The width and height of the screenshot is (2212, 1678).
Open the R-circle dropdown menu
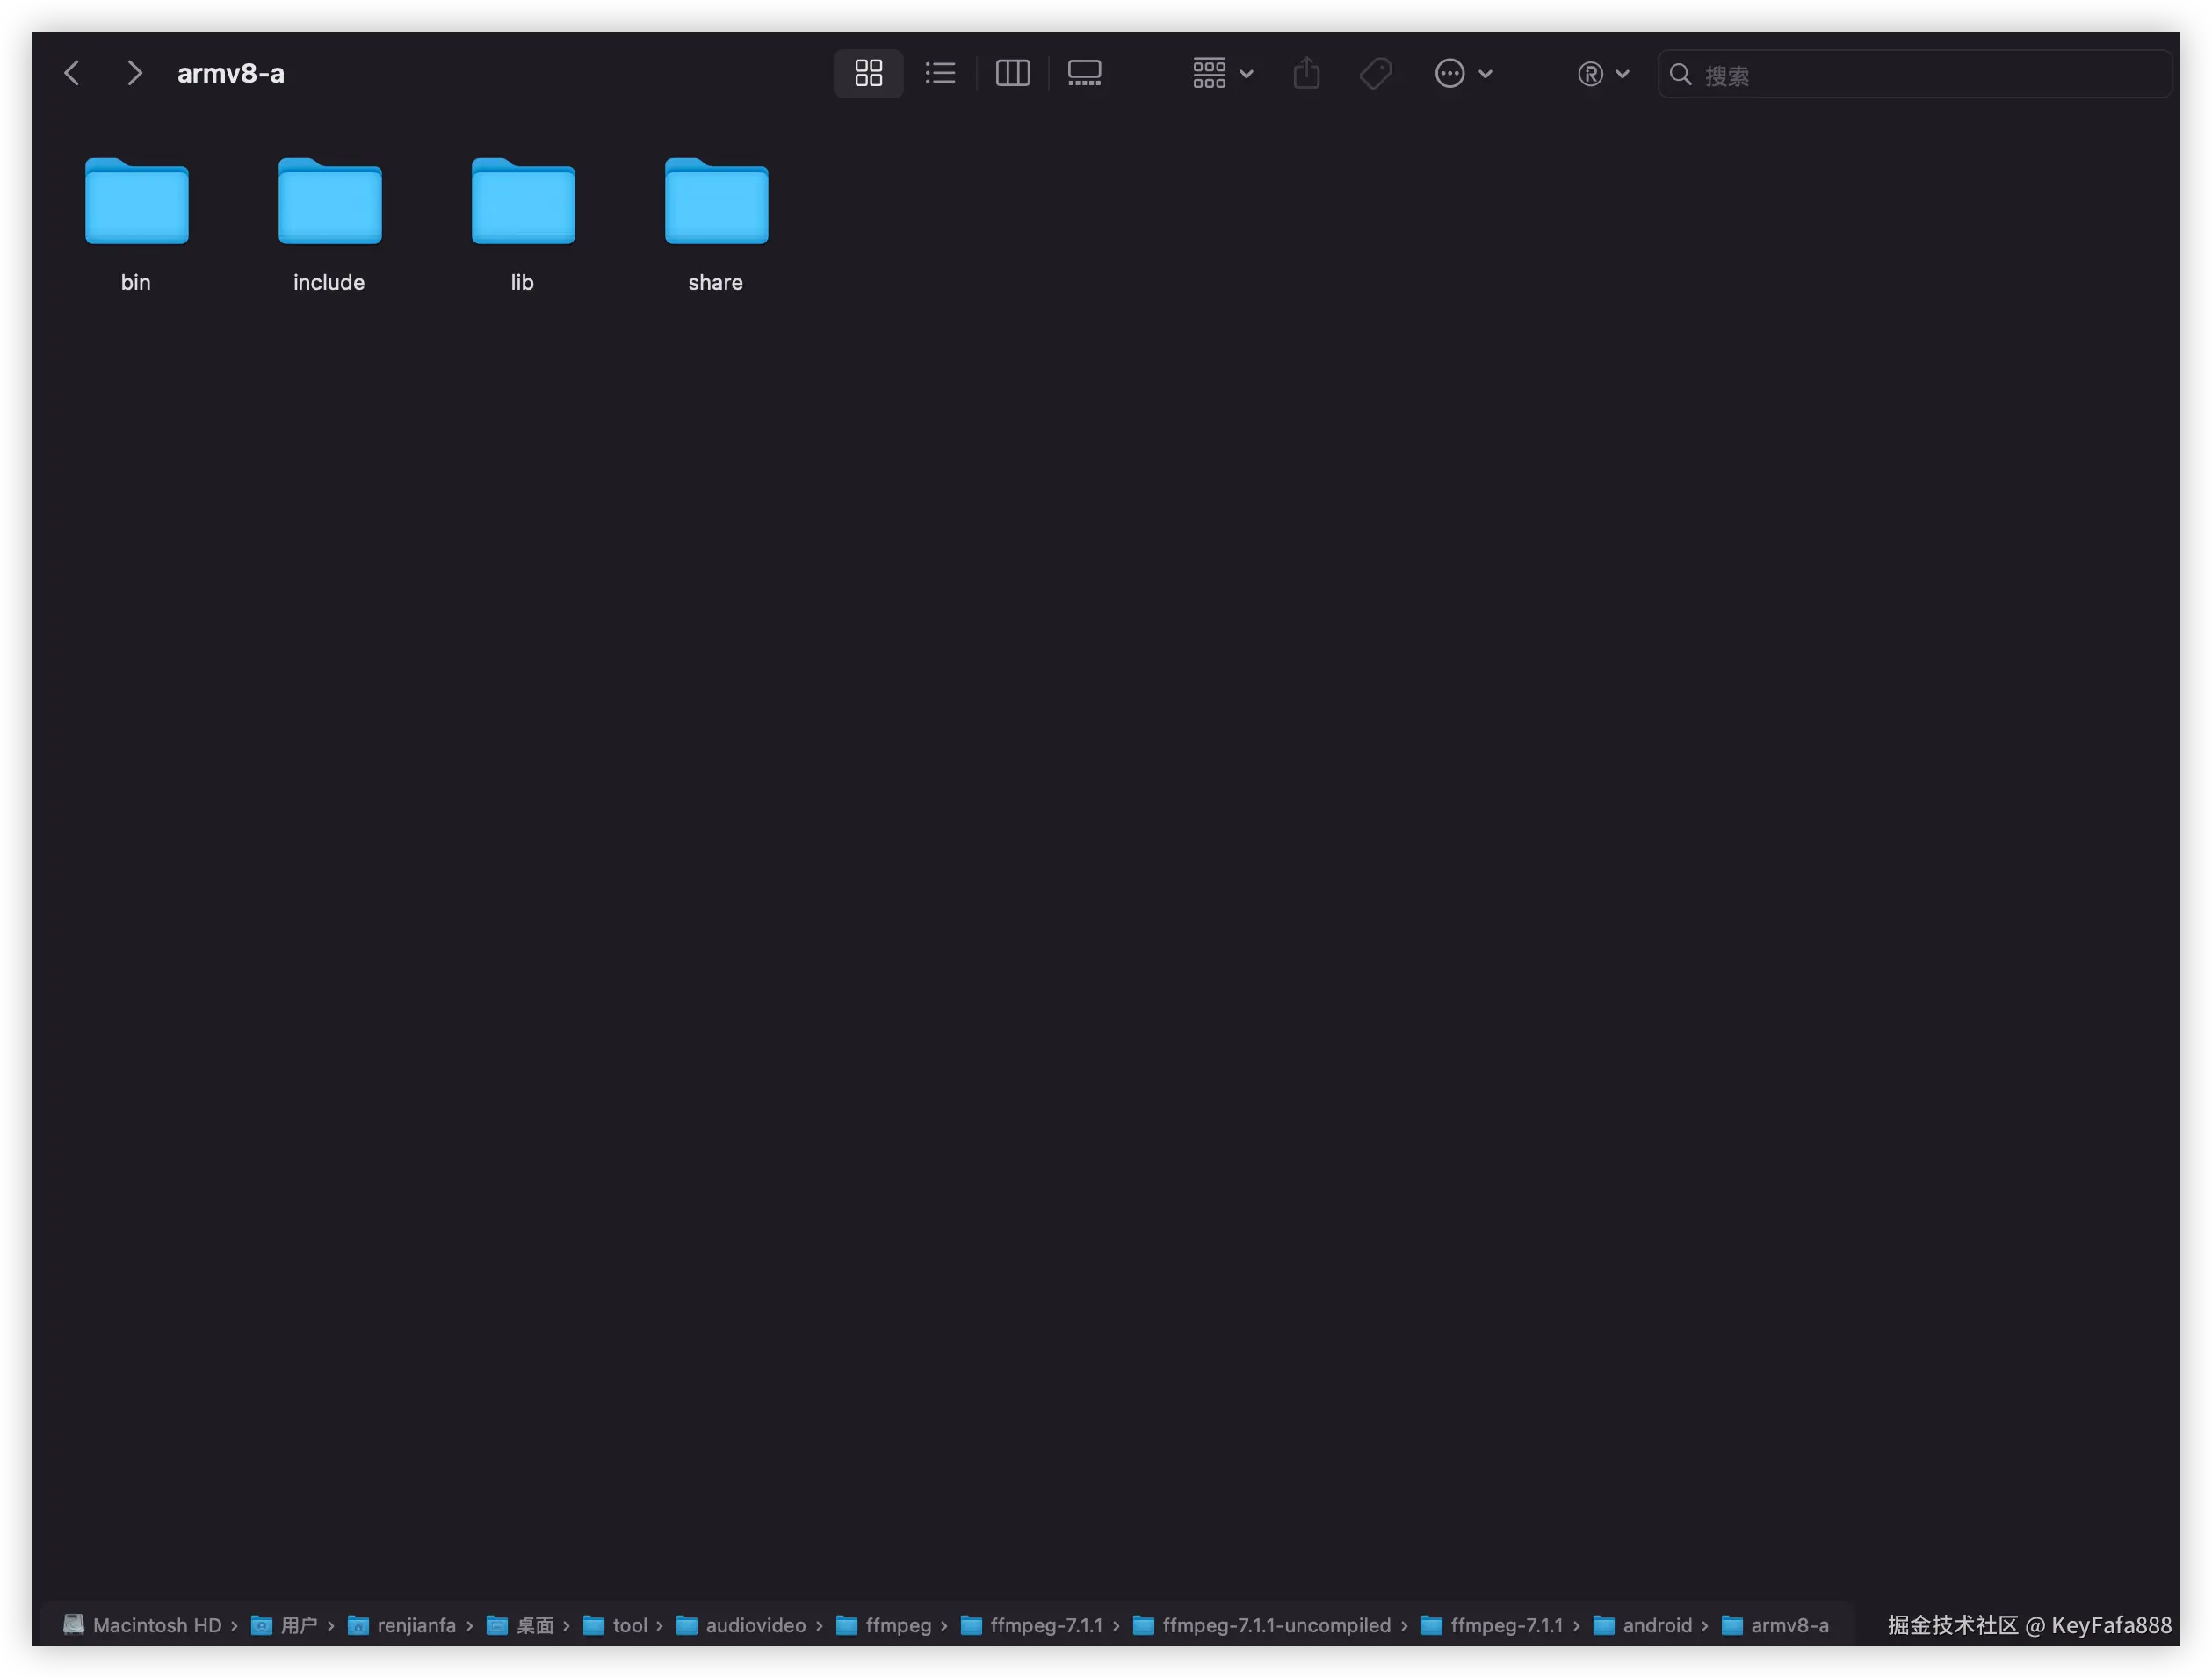pyautogui.click(x=1602, y=73)
